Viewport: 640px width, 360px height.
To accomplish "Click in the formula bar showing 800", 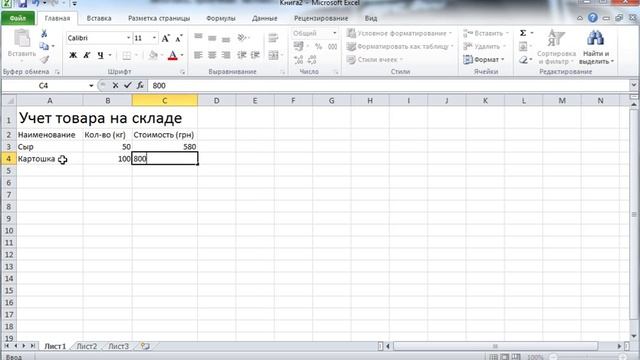I will [388, 86].
